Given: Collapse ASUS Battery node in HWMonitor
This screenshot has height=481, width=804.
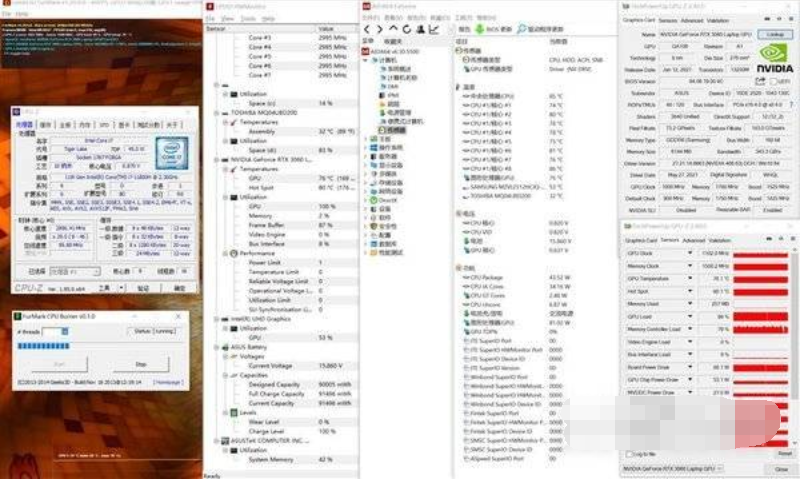Looking at the screenshot, I should [216, 347].
